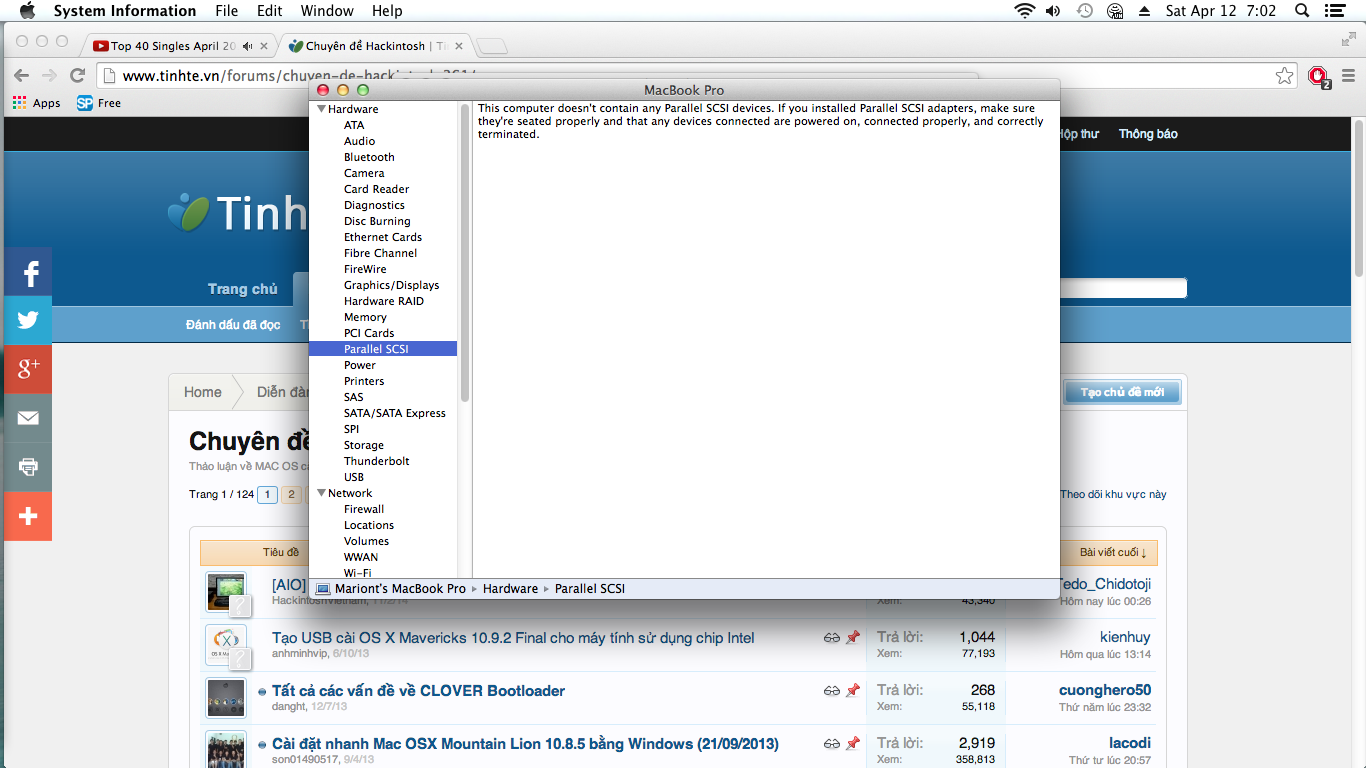The image size is (1366, 768).
Task: Open the System Information menu
Action: [x=125, y=11]
